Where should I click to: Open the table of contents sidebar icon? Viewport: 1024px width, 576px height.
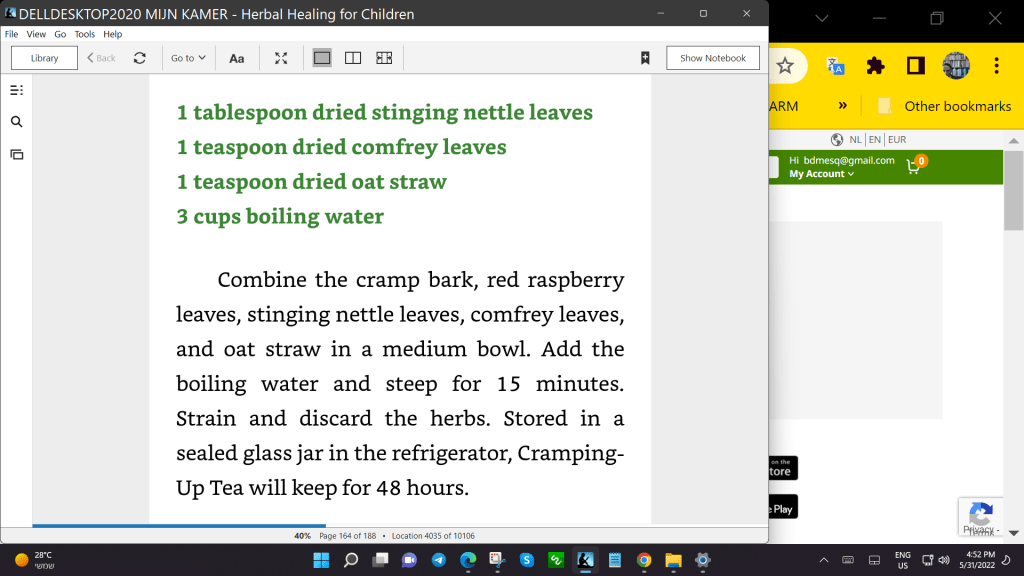click(16, 90)
